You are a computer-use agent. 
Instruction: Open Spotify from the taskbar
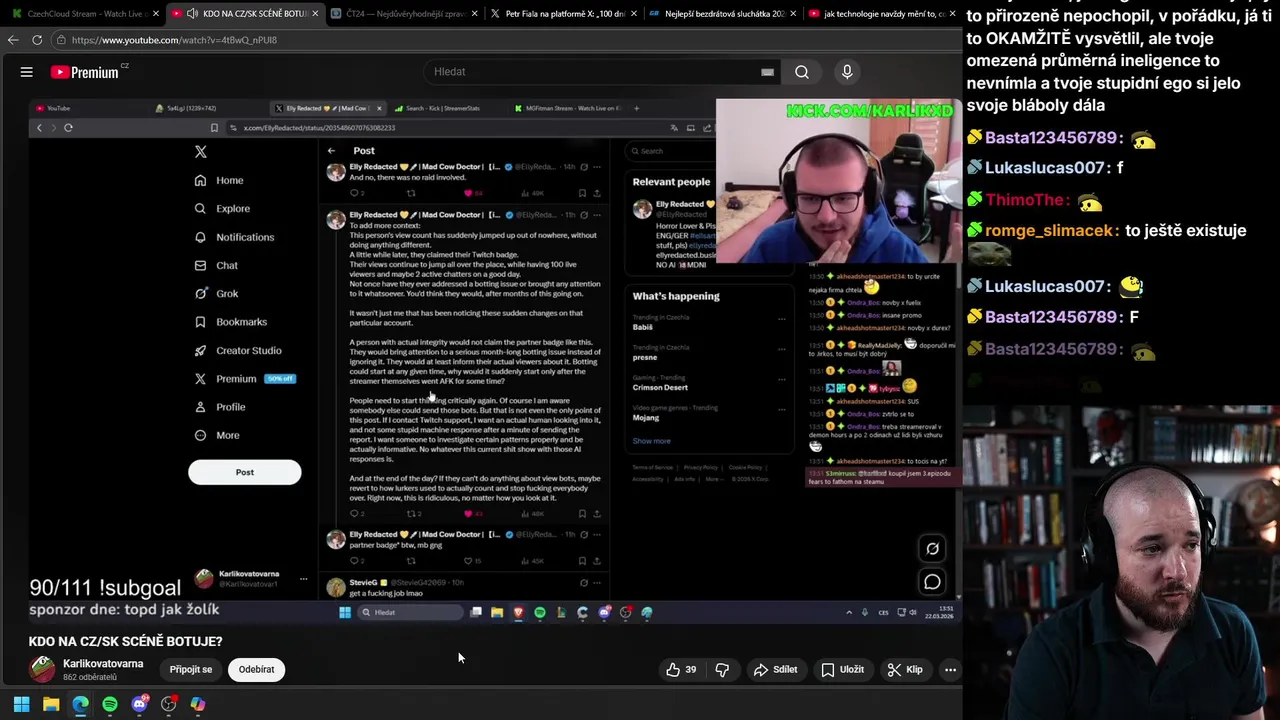pyautogui.click(x=110, y=704)
